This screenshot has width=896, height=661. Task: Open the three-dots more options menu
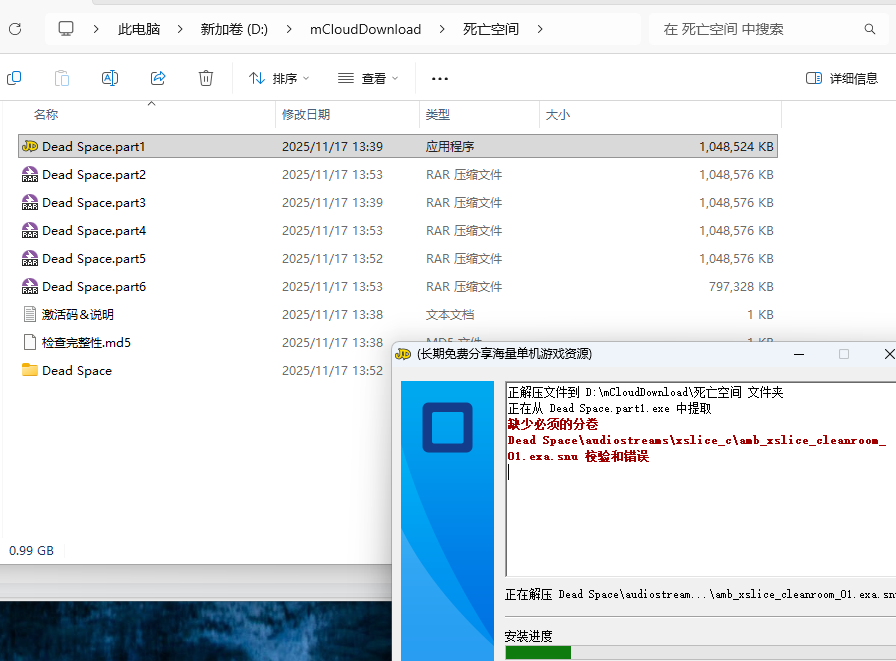coord(440,78)
